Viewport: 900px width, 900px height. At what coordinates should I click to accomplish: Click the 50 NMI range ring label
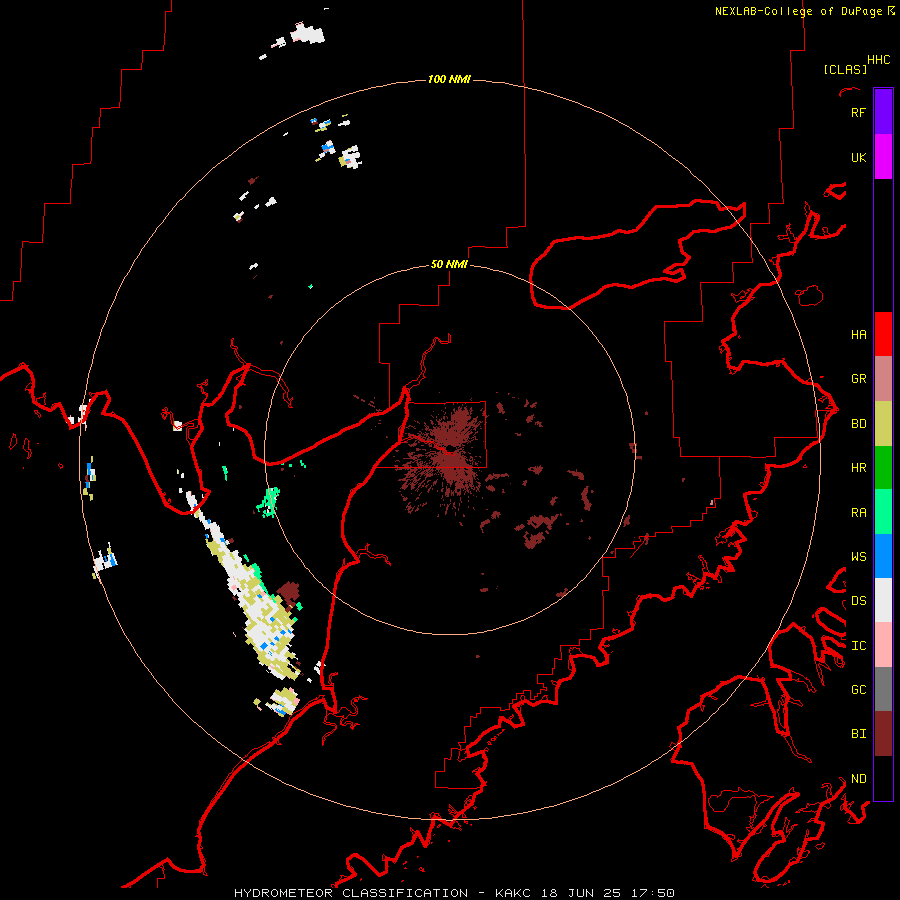[449, 264]
